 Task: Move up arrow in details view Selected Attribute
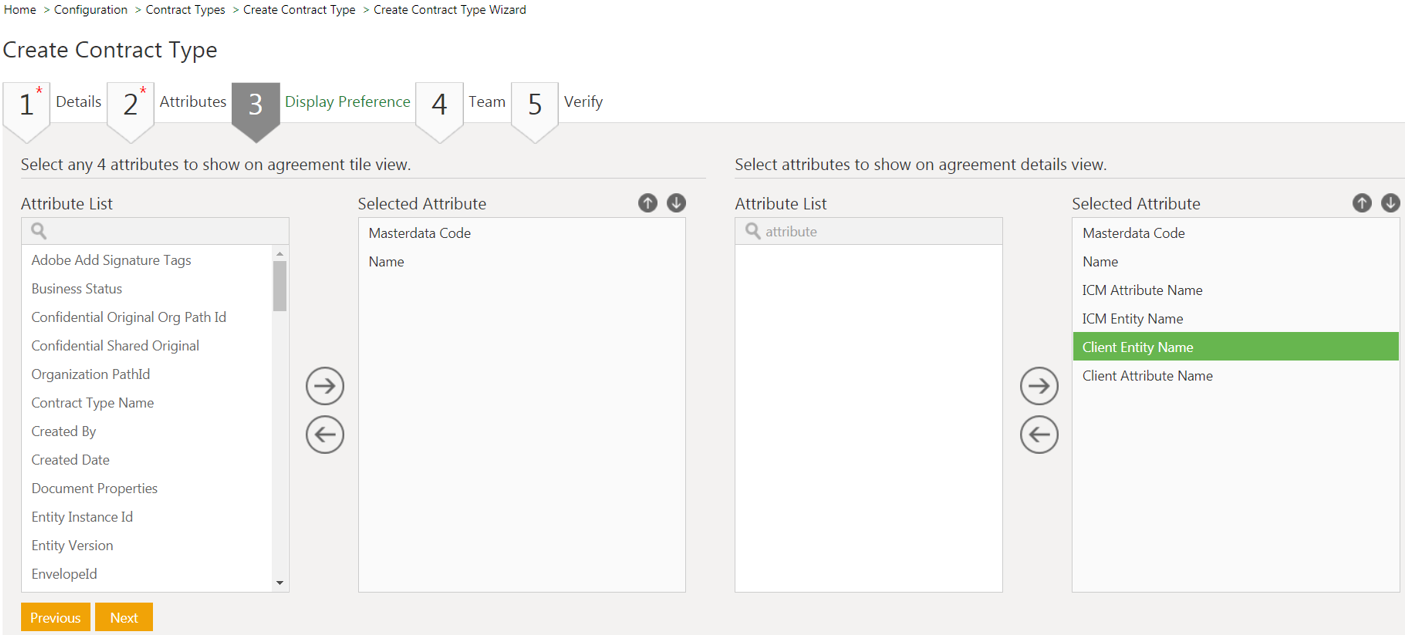coord(1362,203)
